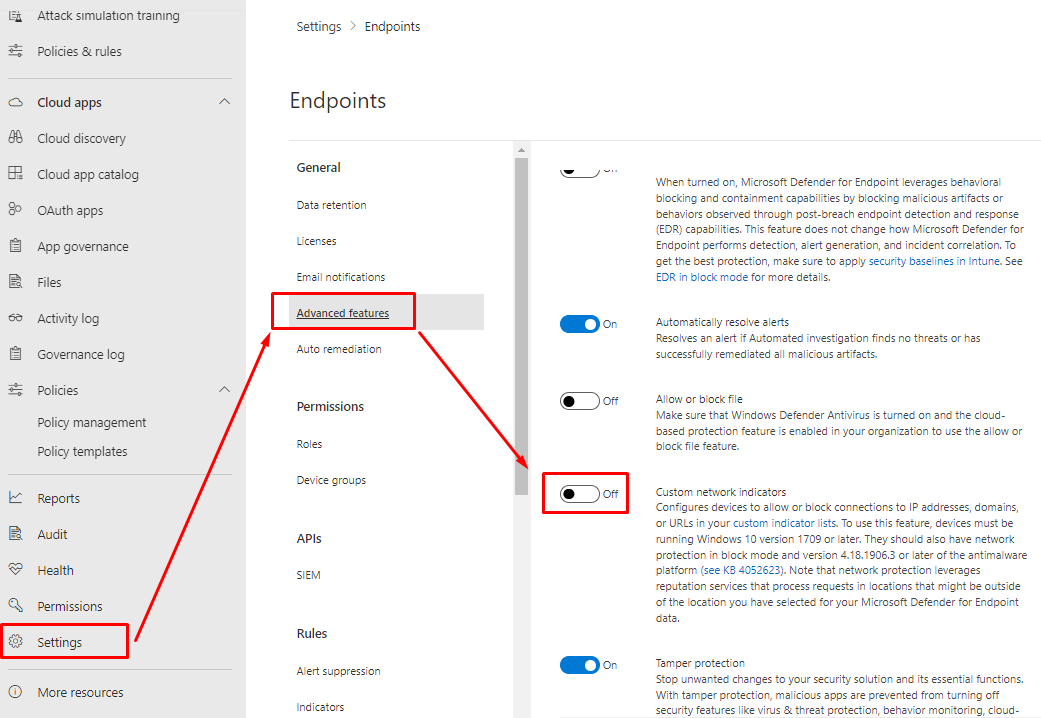
Task: Open the EDR in block mode link
Action: 701,277
